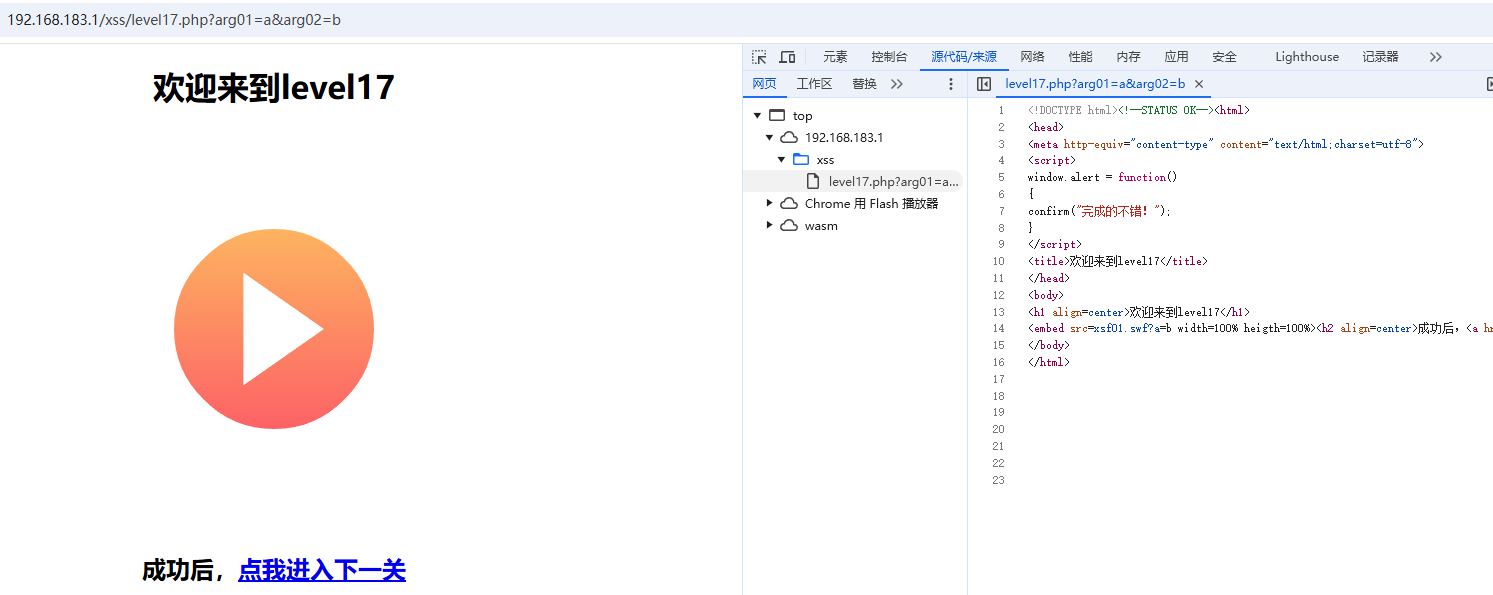Screen dimensions: 1493x595
Task: Select the 网页 navigator subtab
Action: [x=764, y=84]
